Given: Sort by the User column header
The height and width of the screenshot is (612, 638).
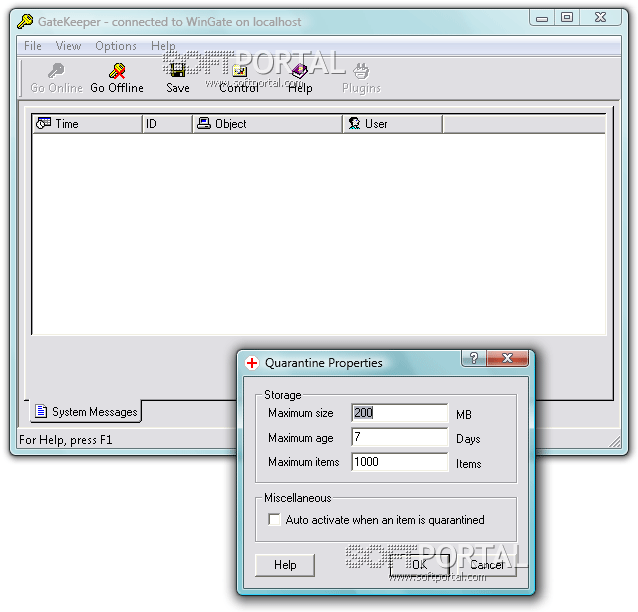Looking at the screenshot, I should (392, 124).
